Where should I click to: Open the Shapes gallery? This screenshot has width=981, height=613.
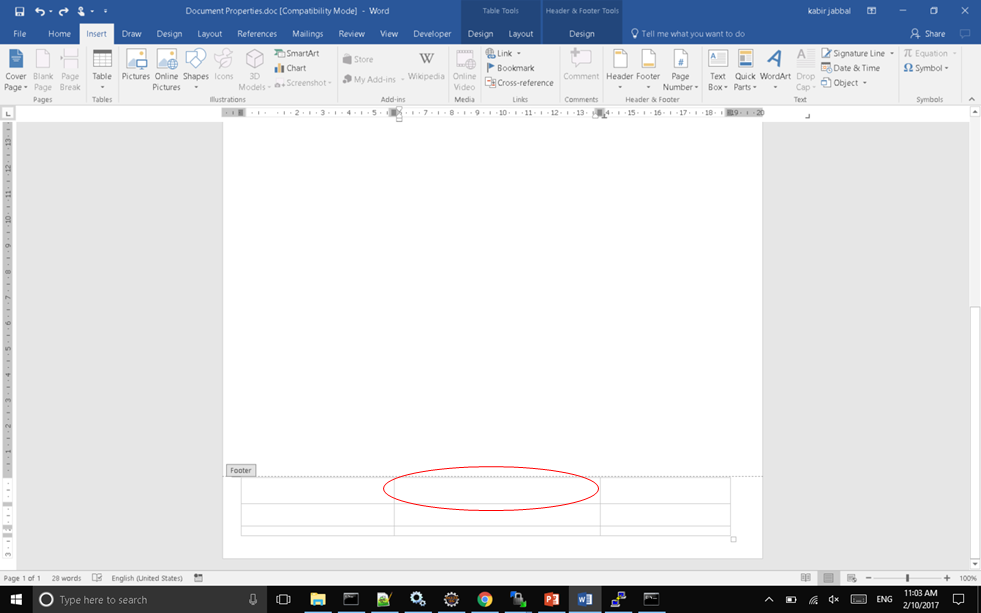point(195,69)
